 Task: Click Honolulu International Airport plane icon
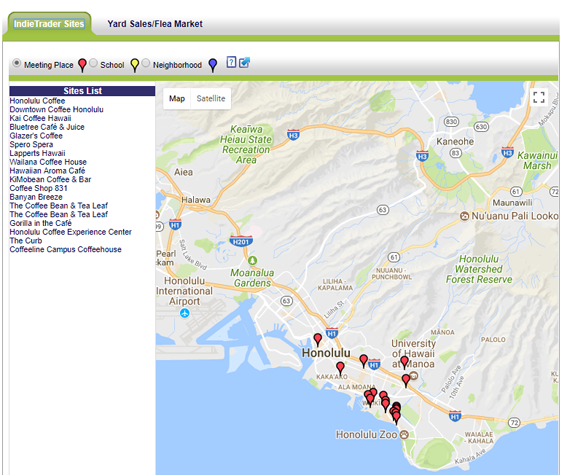185,313
